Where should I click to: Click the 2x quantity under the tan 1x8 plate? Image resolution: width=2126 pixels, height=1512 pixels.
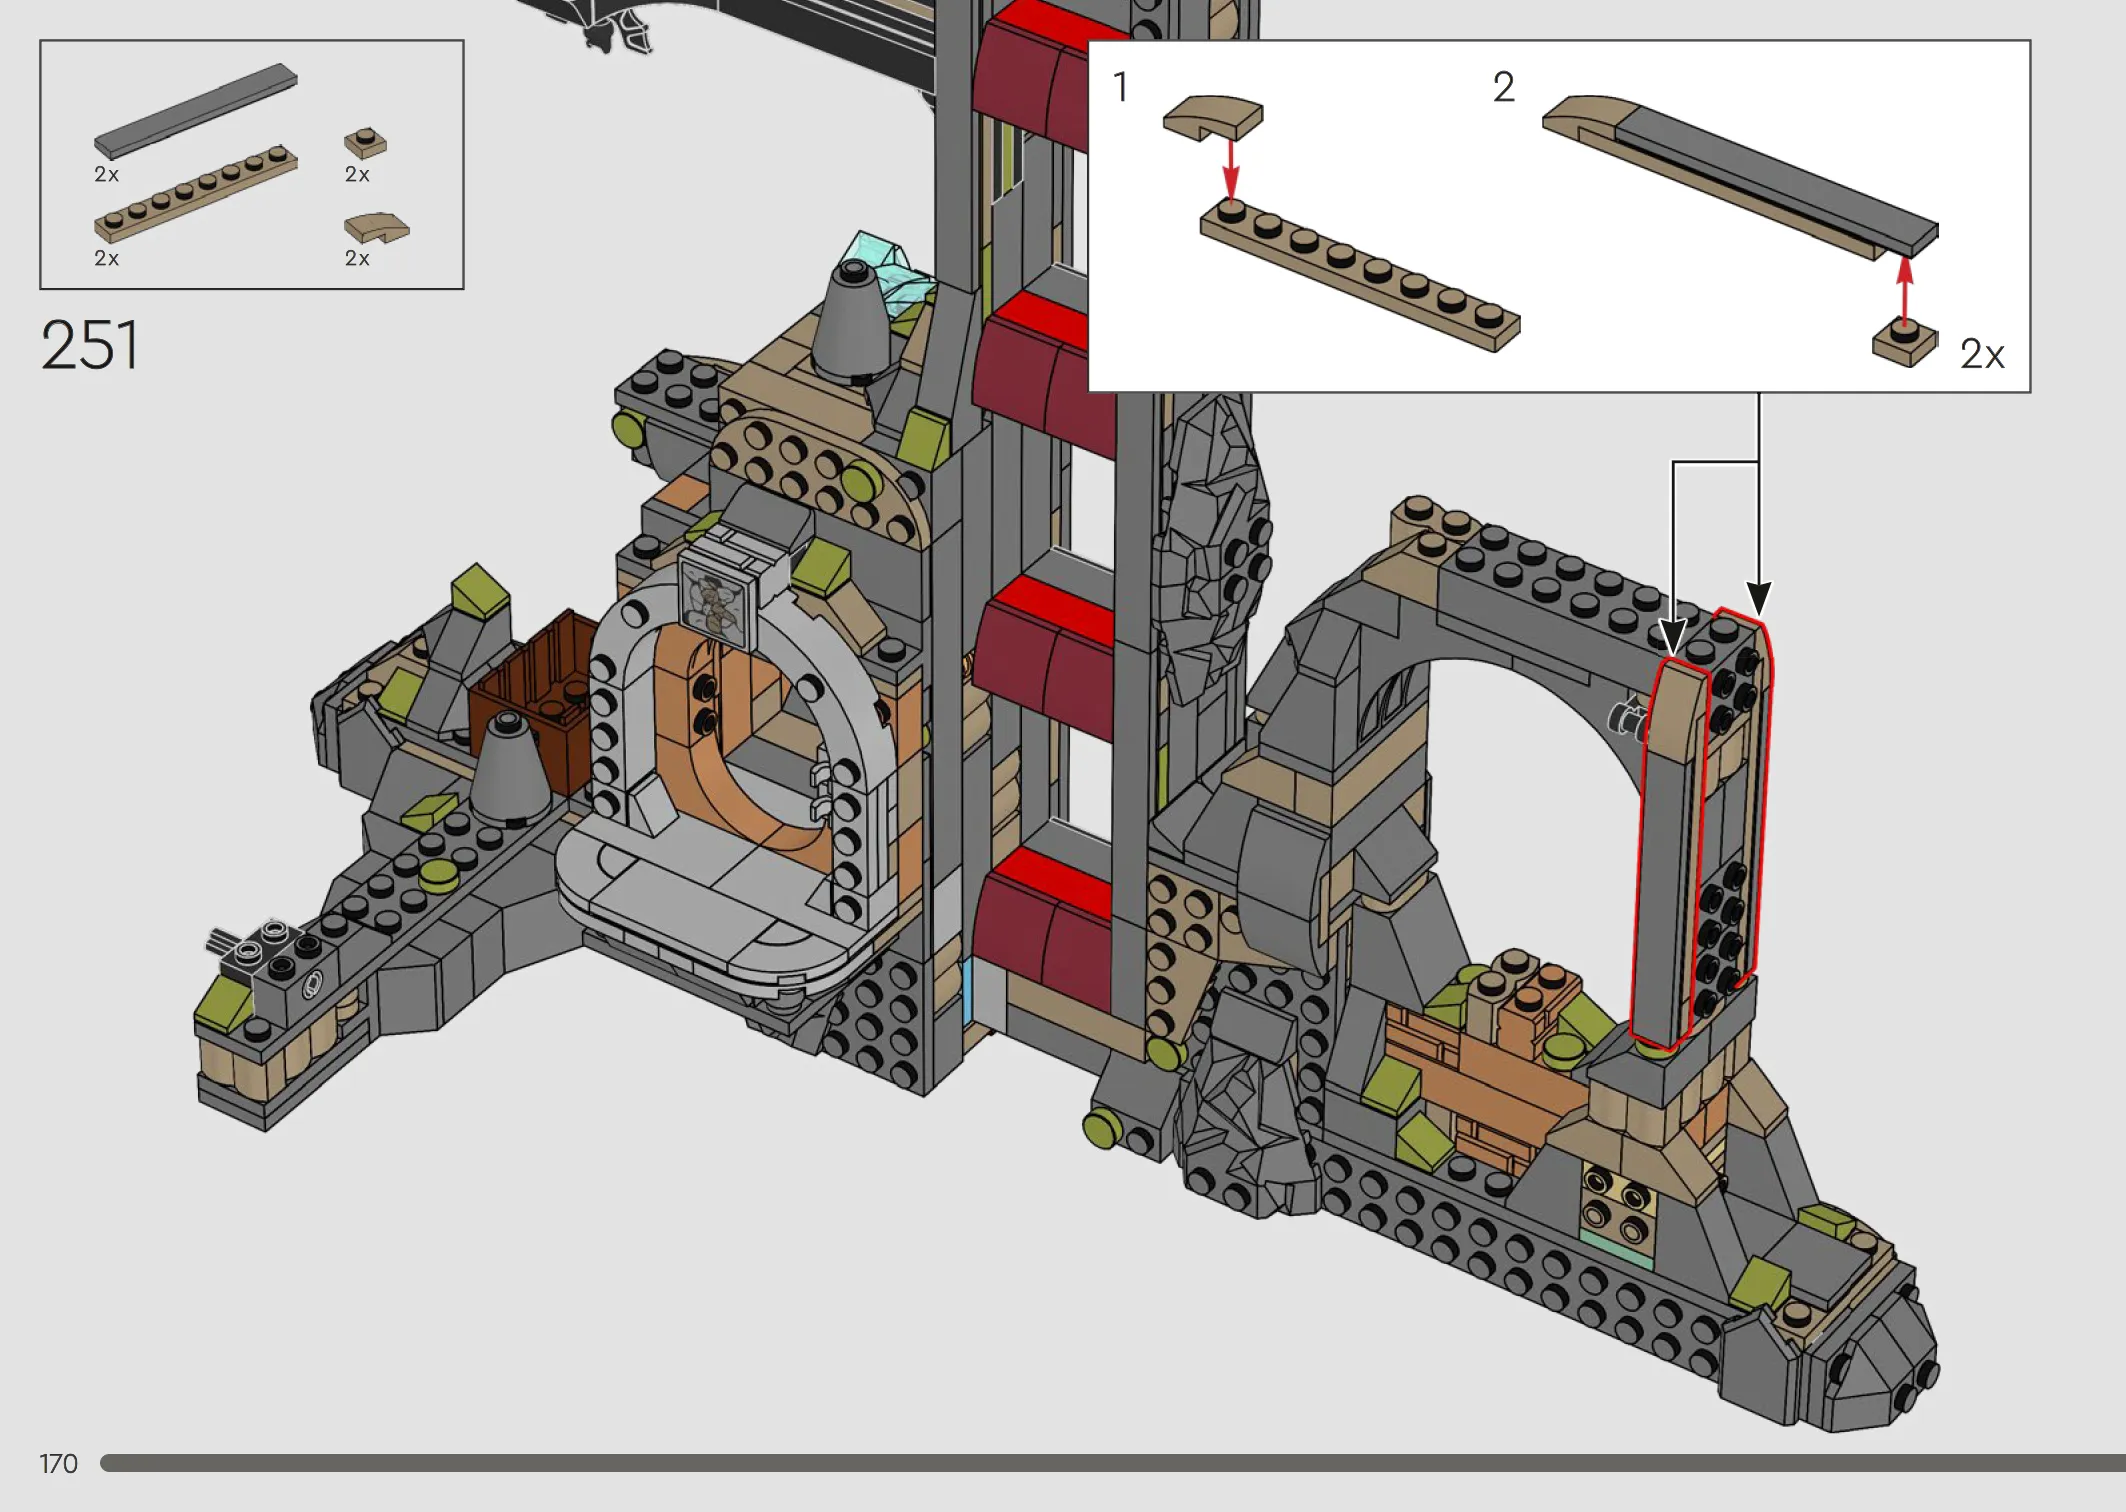click(107, 259)
